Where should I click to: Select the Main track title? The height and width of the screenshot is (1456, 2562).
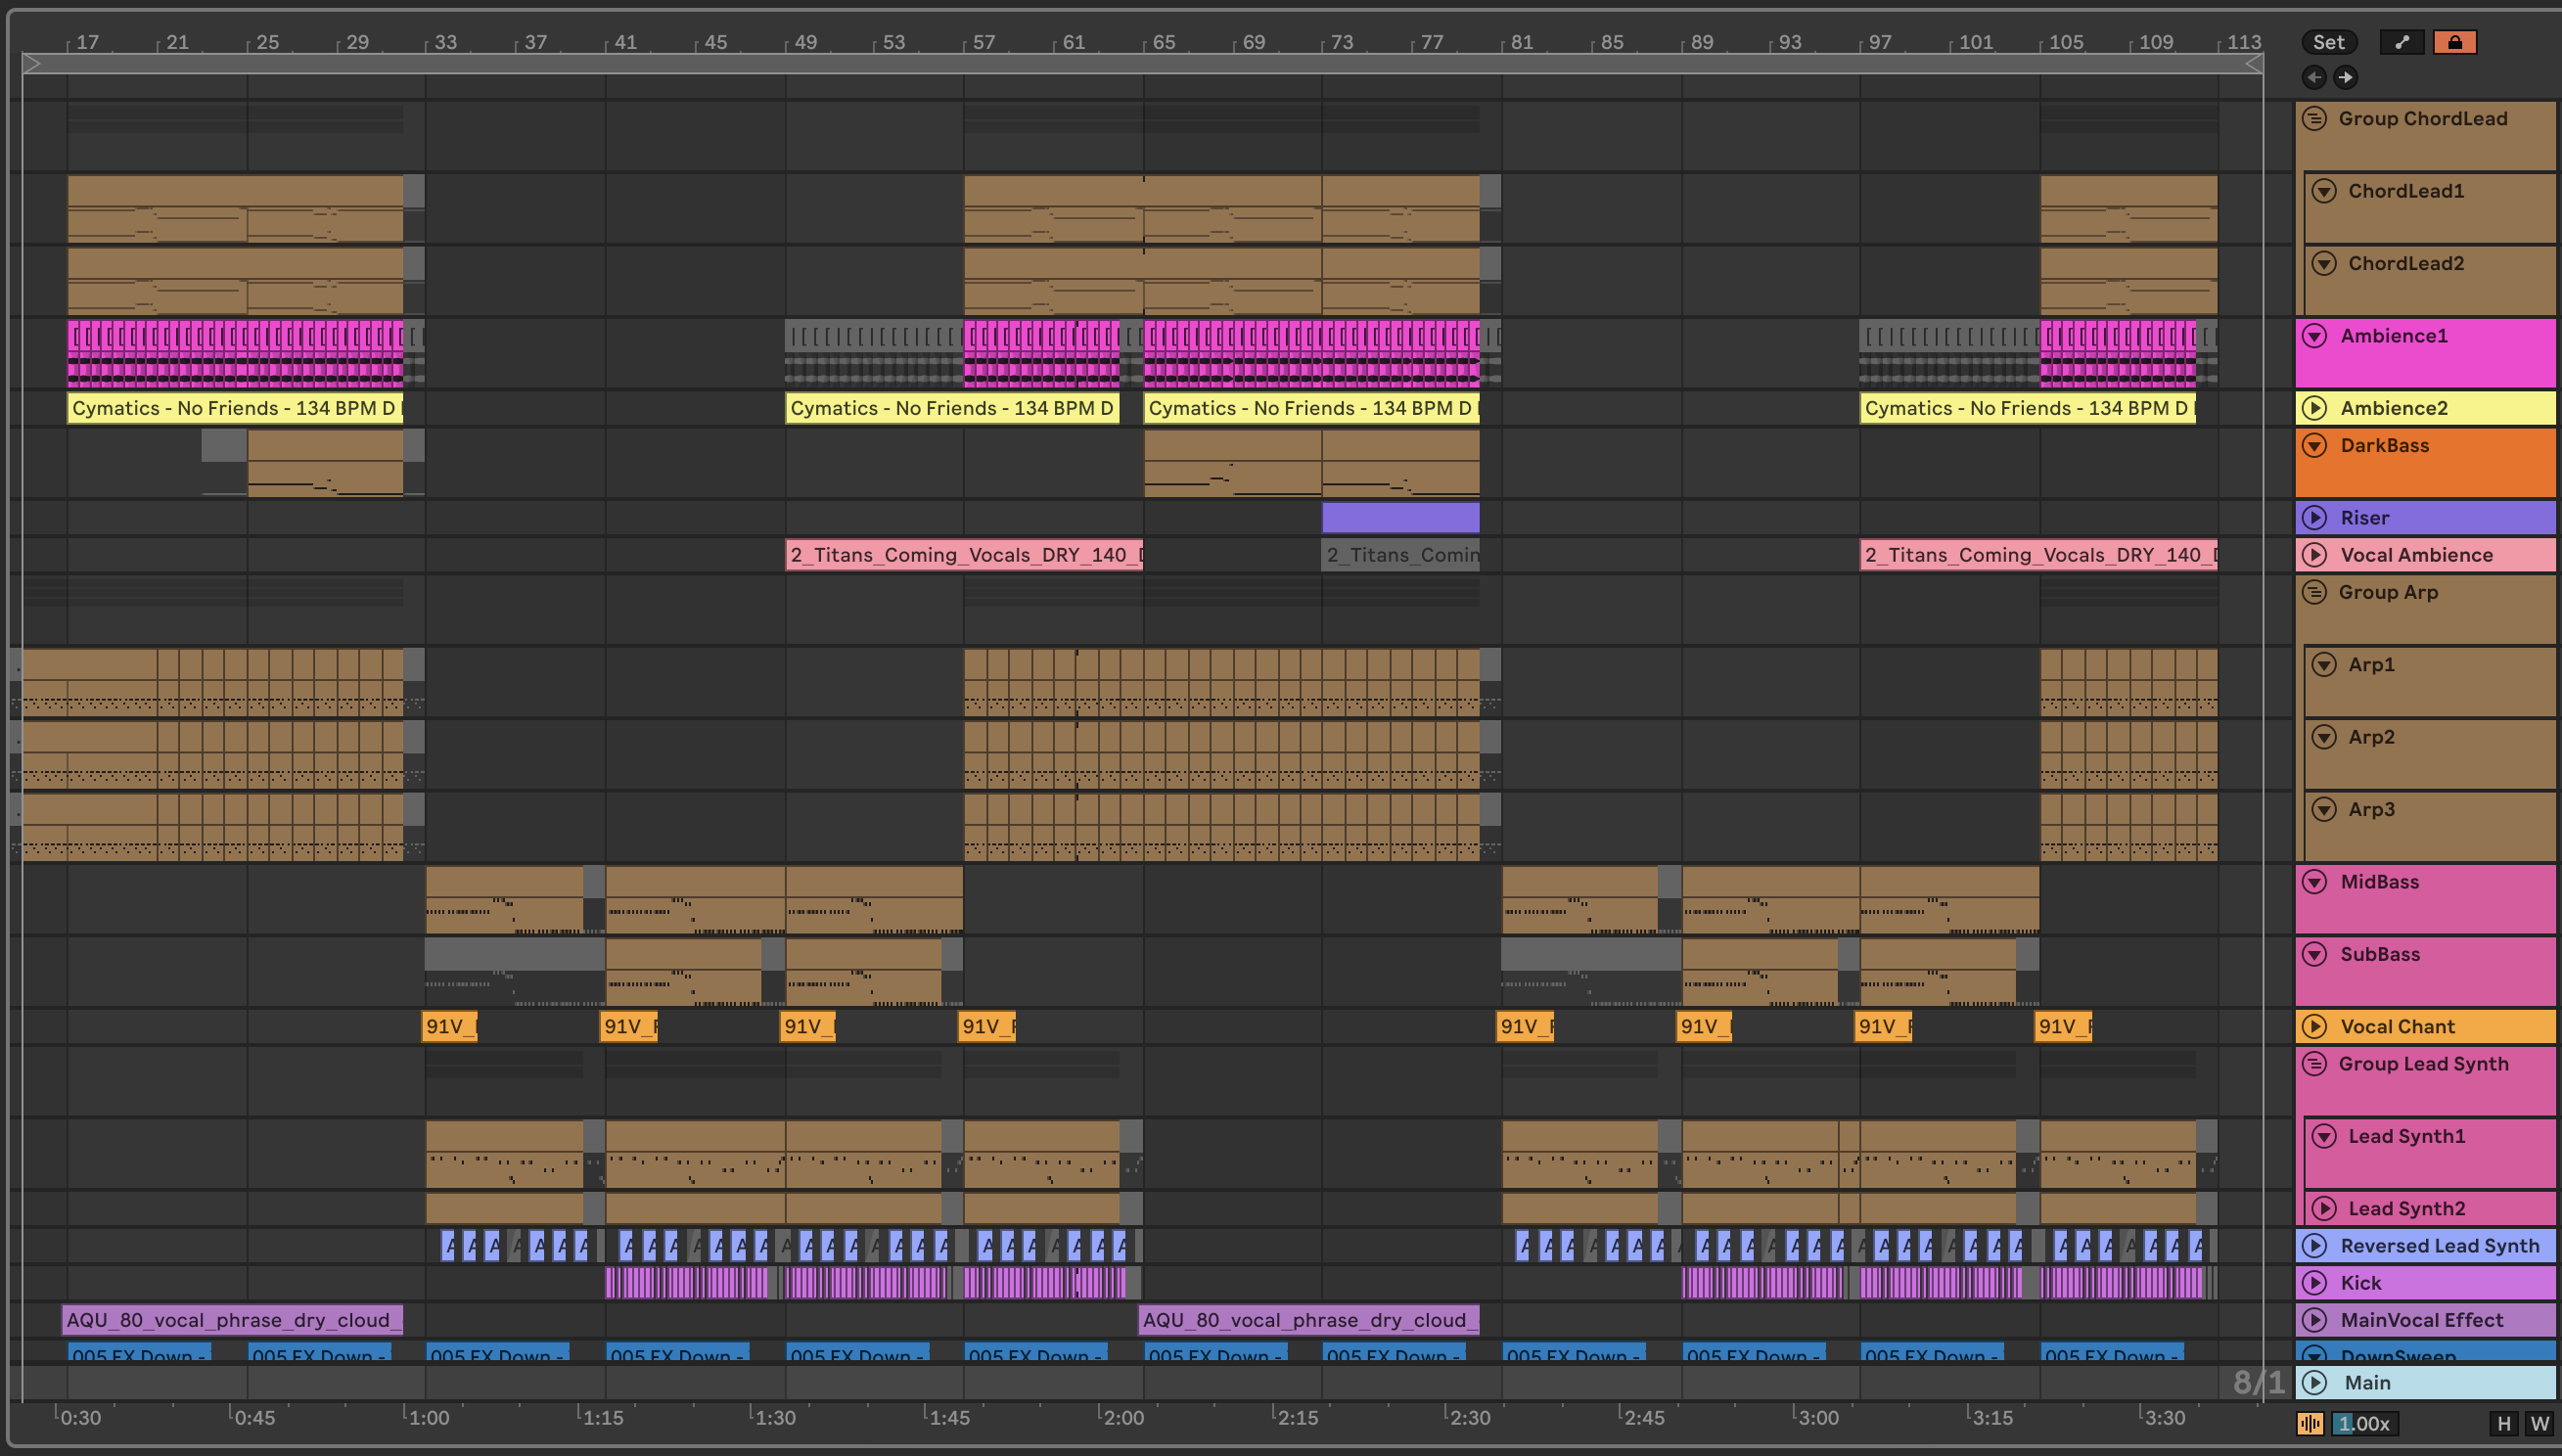point(2367,1383)
